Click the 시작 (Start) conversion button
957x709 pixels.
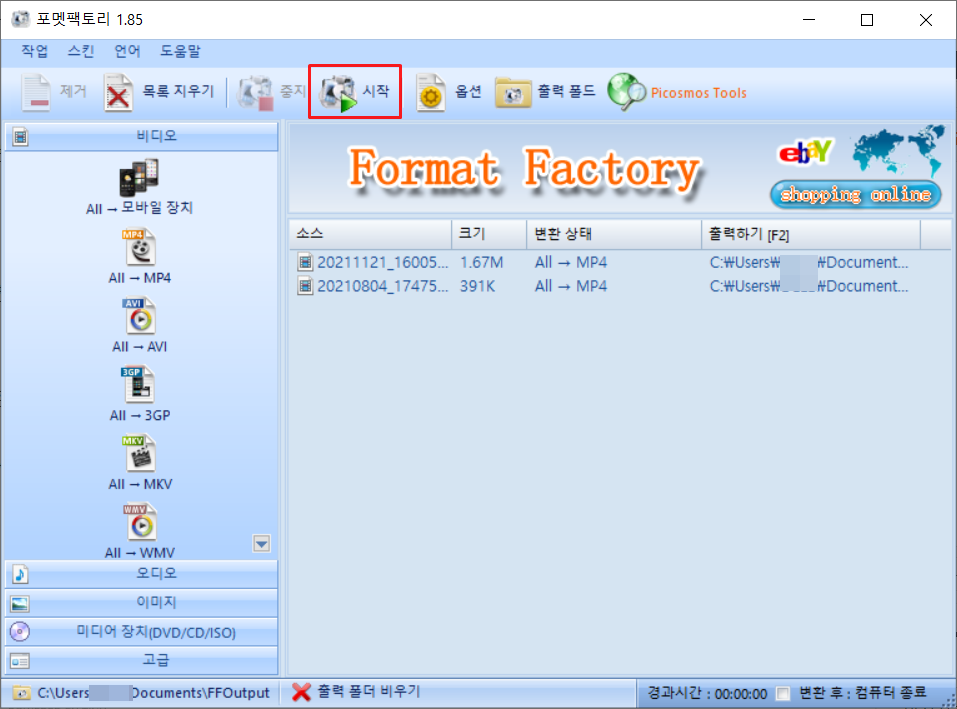[355, 92]
